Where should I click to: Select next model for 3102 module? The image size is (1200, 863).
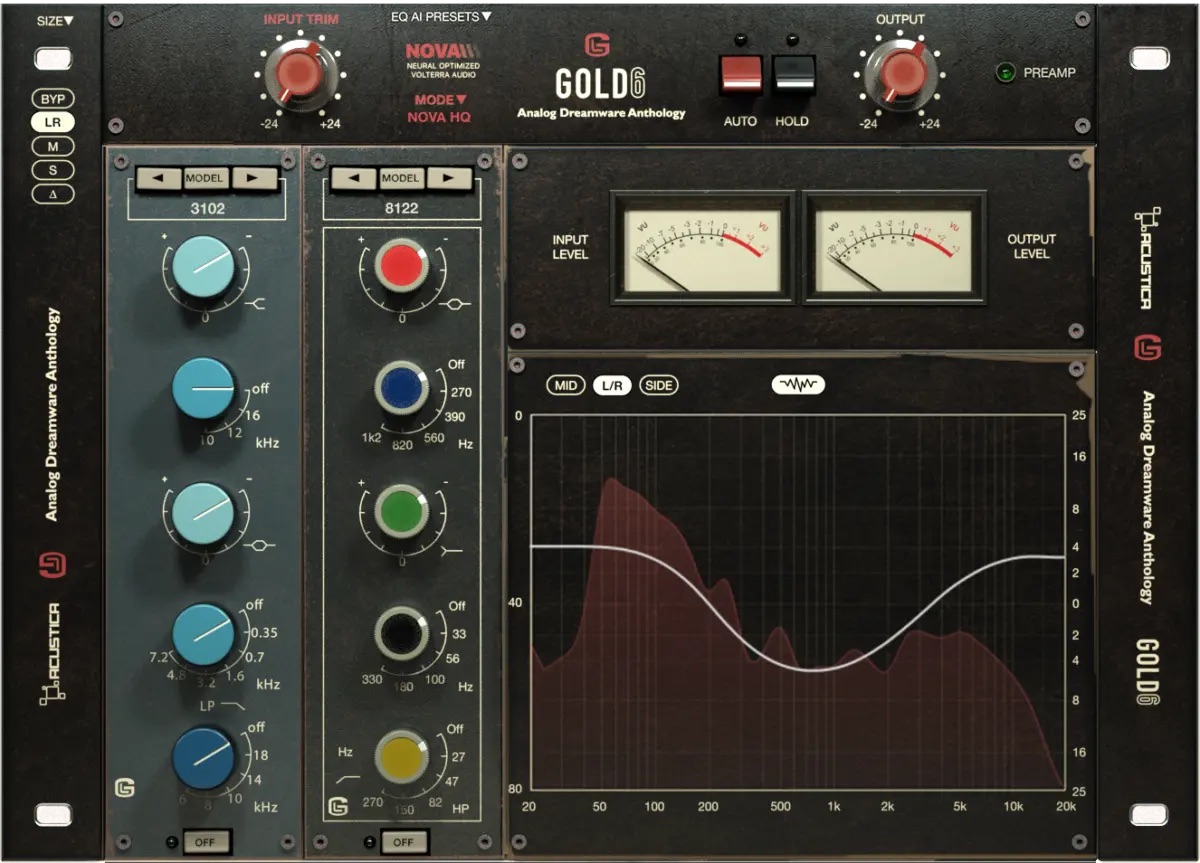point(253,178)
